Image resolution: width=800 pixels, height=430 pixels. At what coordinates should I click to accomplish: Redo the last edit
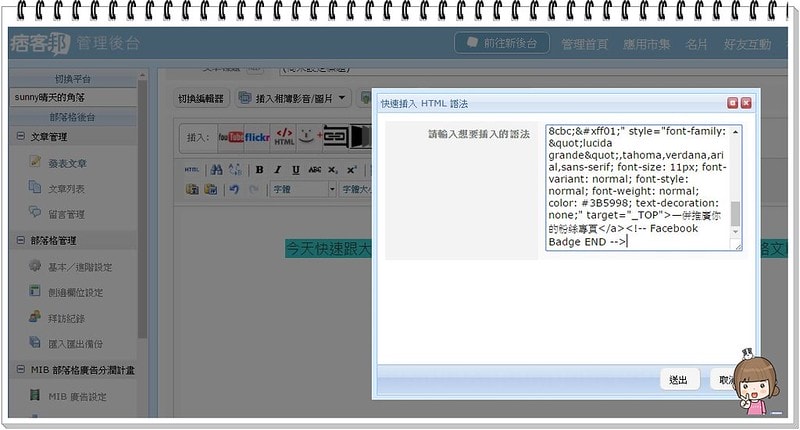[x=254, y=189]
